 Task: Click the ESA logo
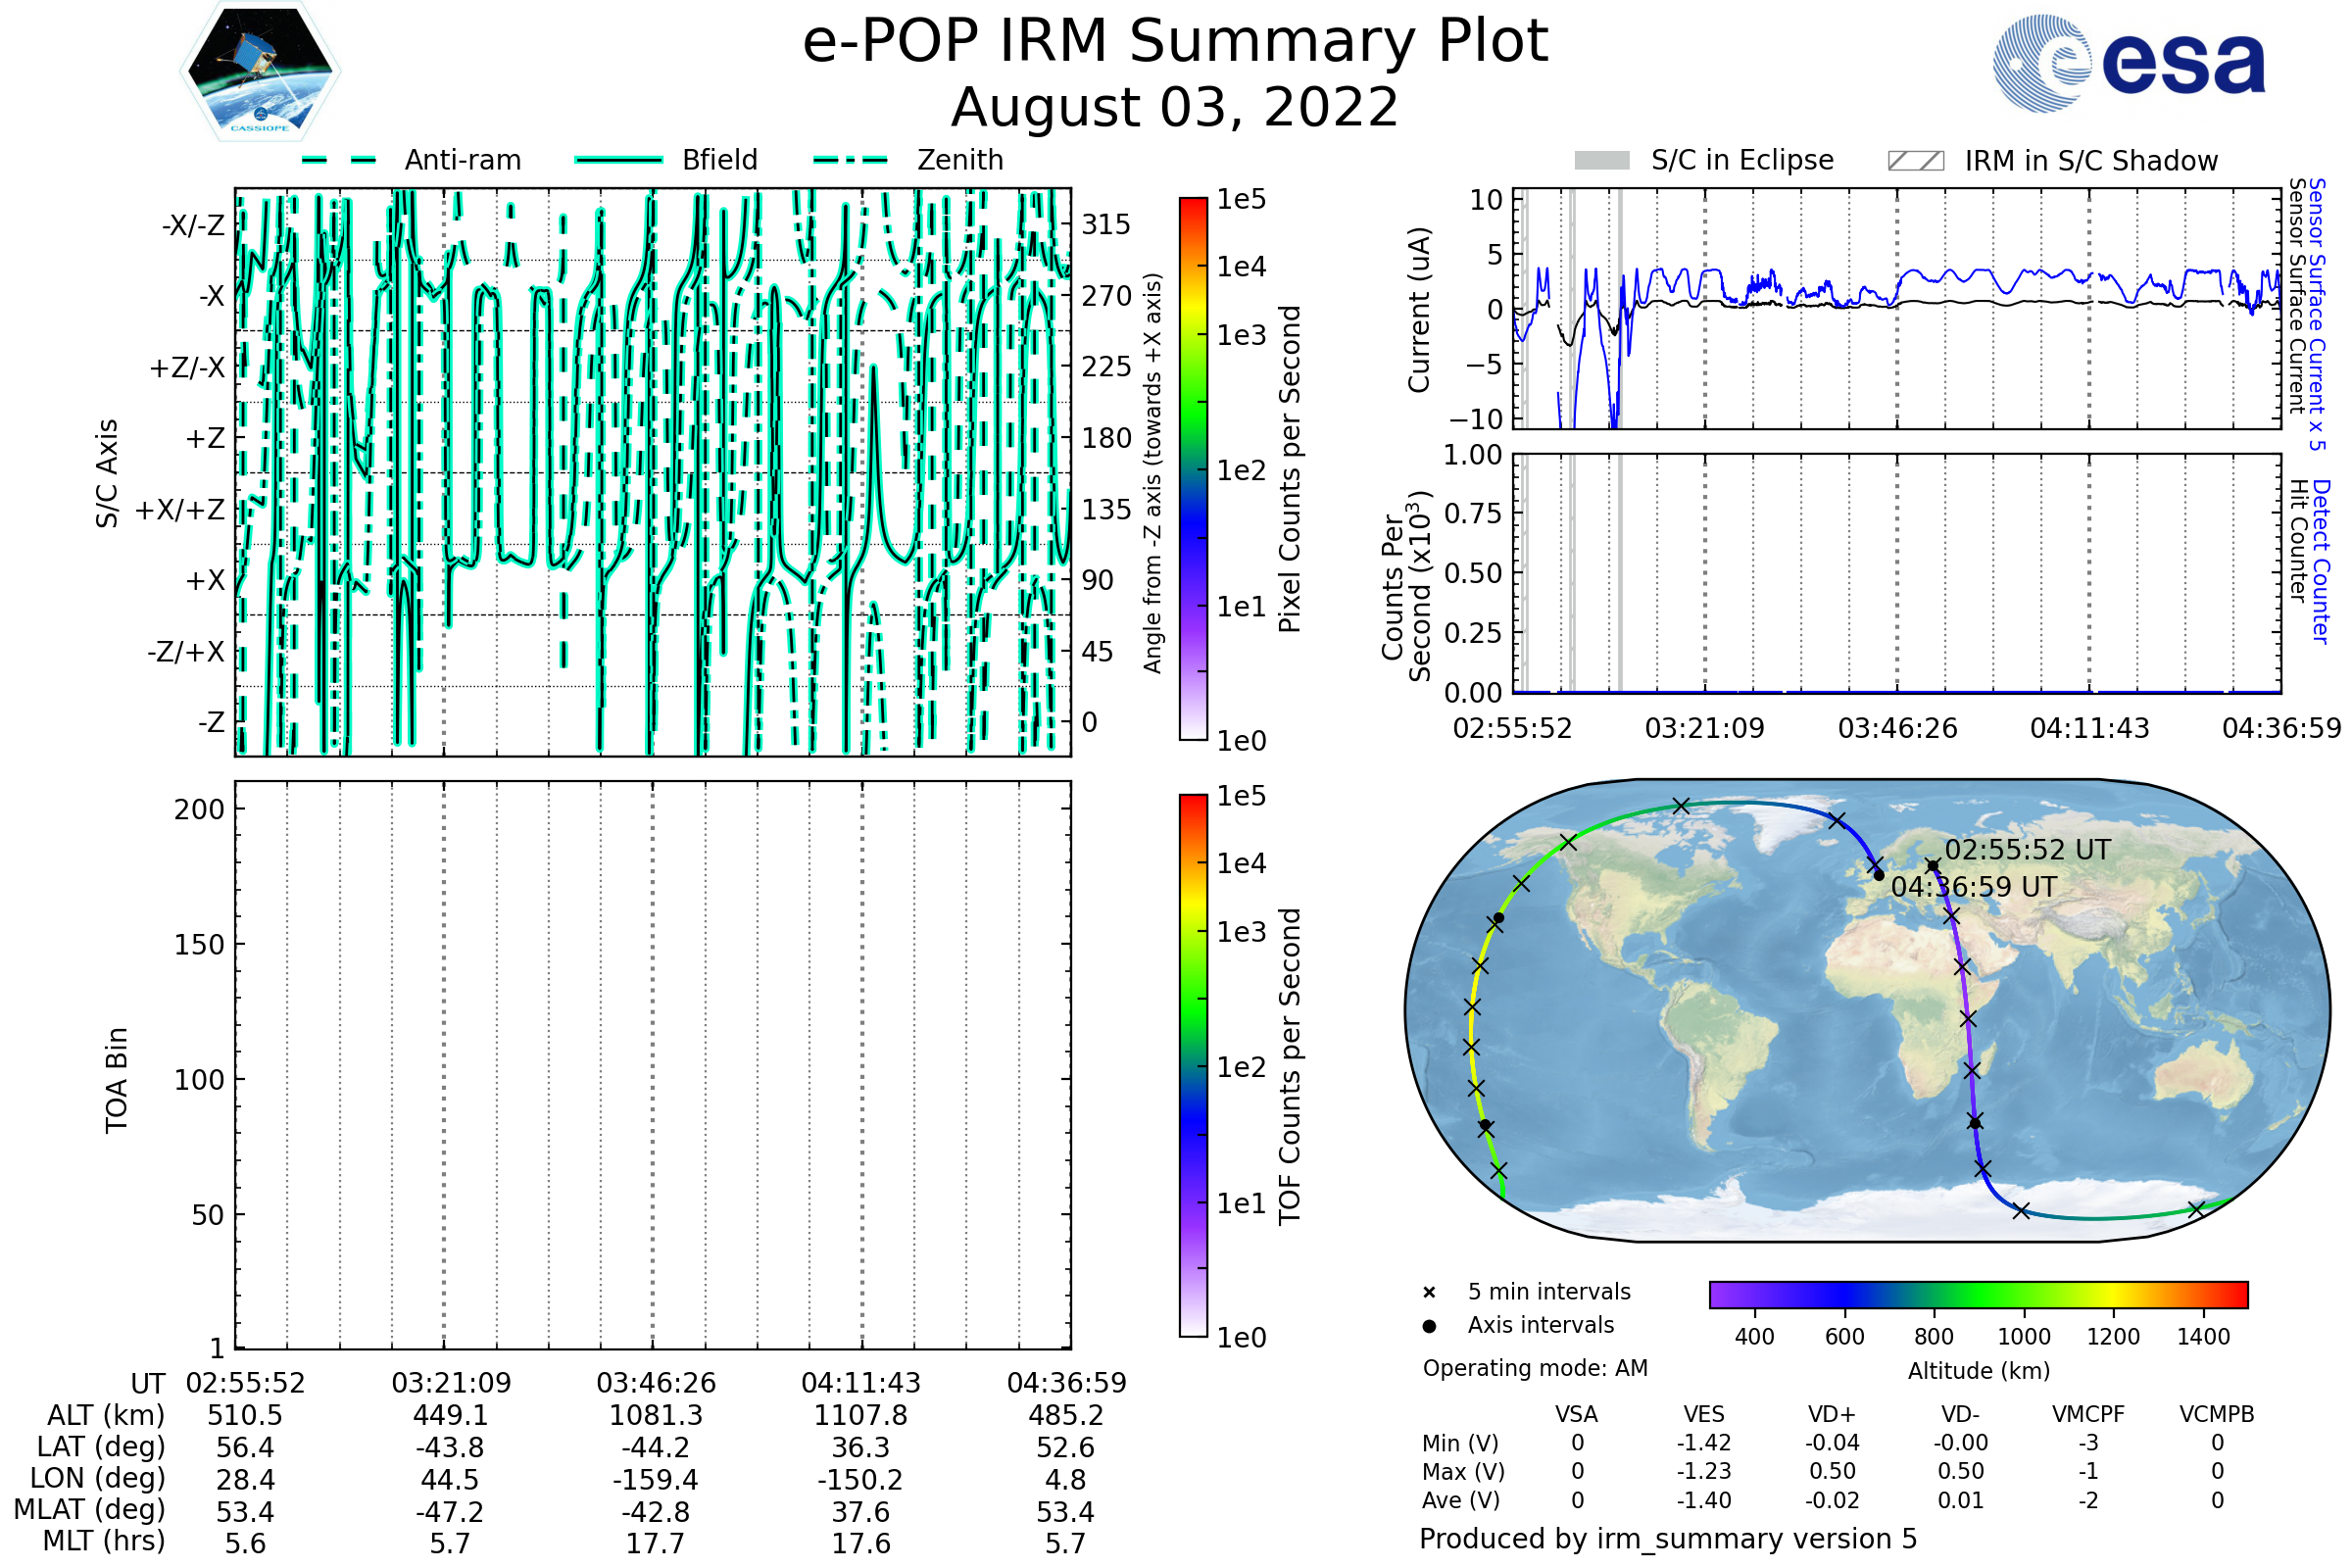[2128, 64]
